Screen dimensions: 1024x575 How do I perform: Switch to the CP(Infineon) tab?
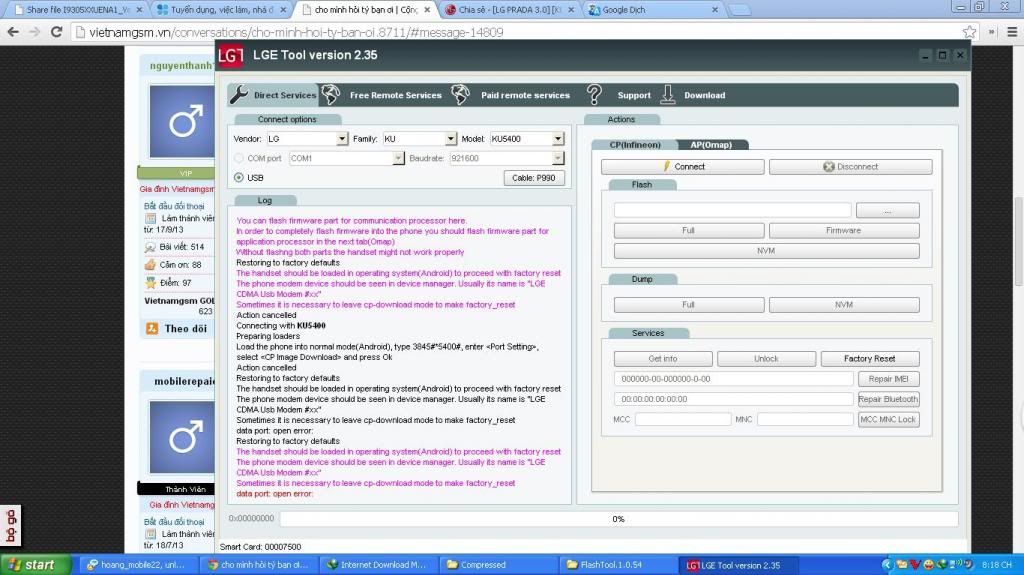pyautogui.click(x=635, y=145)
